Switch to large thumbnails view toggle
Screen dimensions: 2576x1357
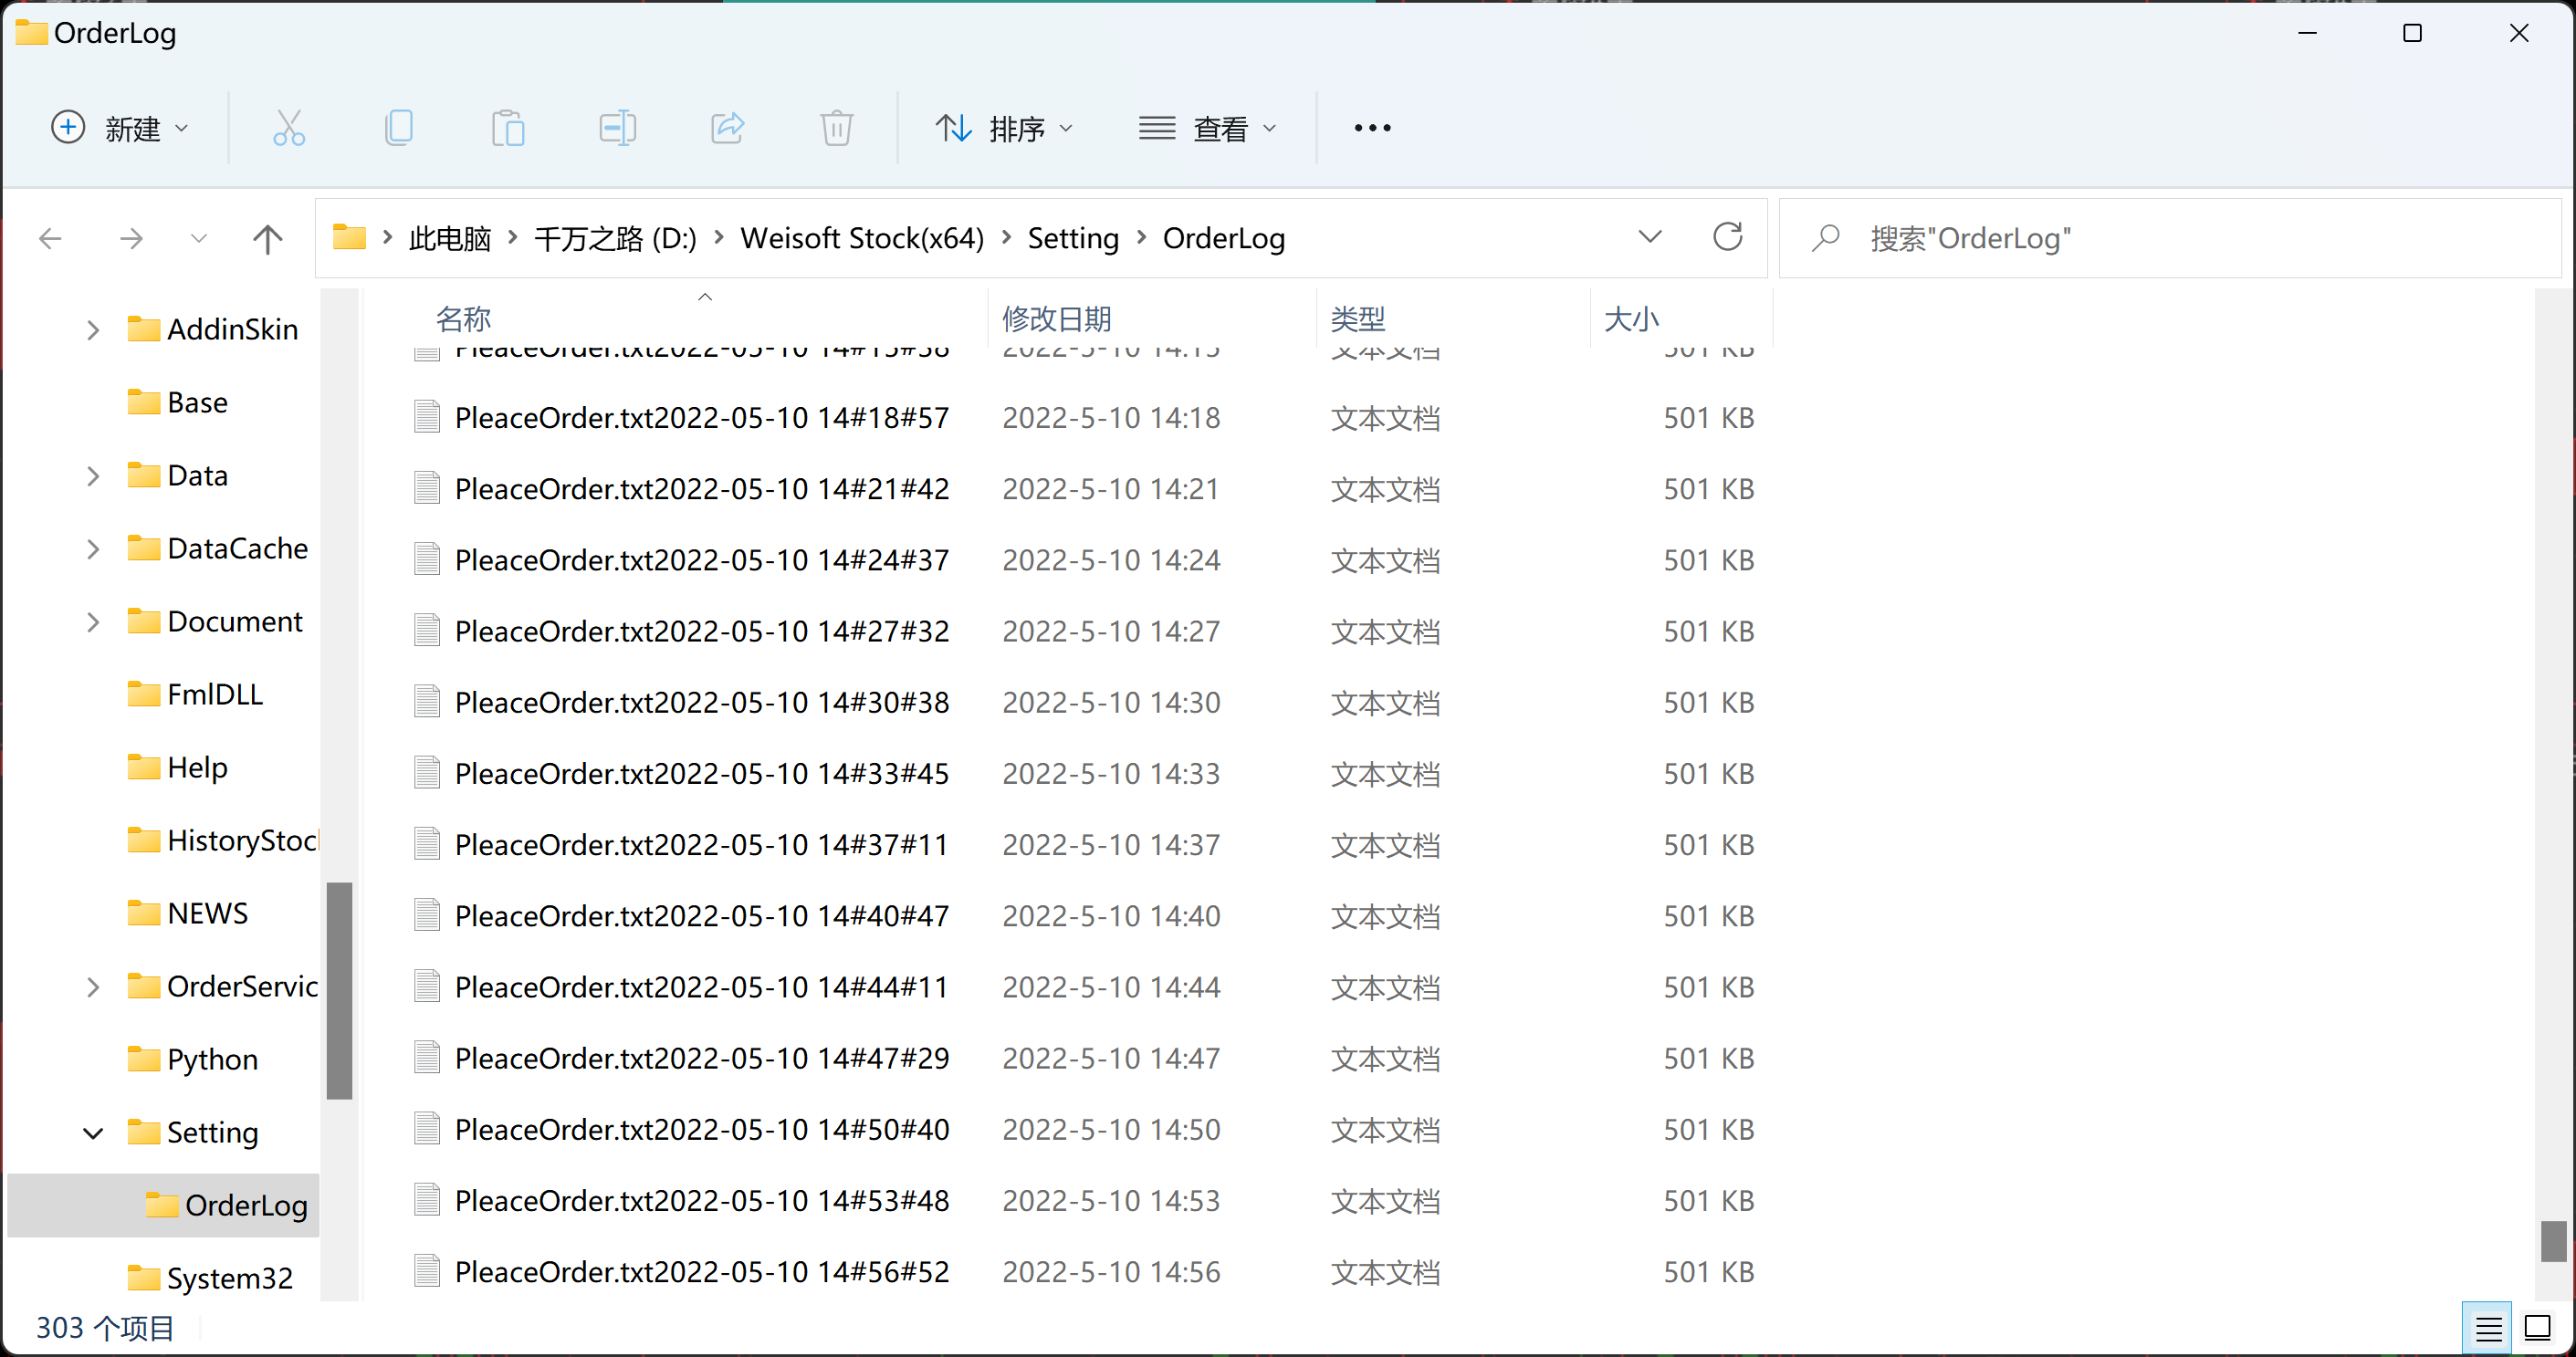click(2538, 1329)
